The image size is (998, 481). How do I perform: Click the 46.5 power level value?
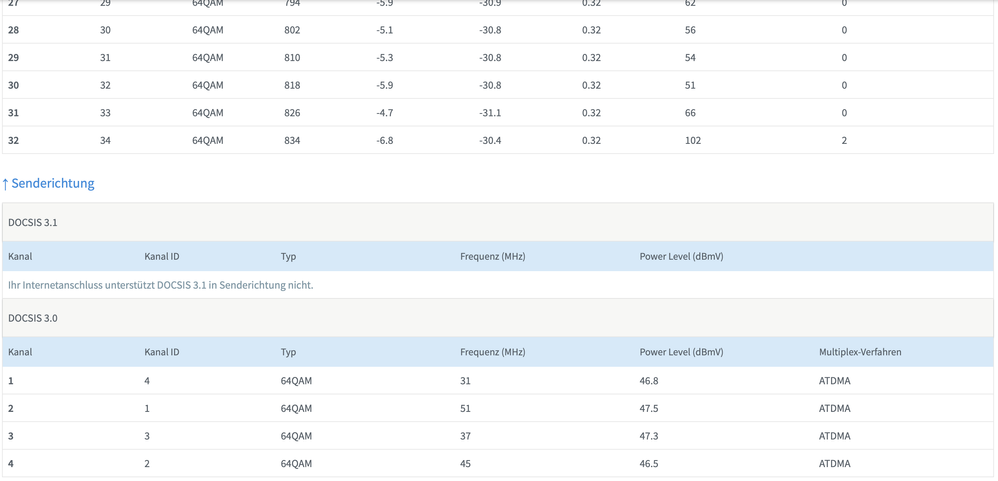point(649,464)
